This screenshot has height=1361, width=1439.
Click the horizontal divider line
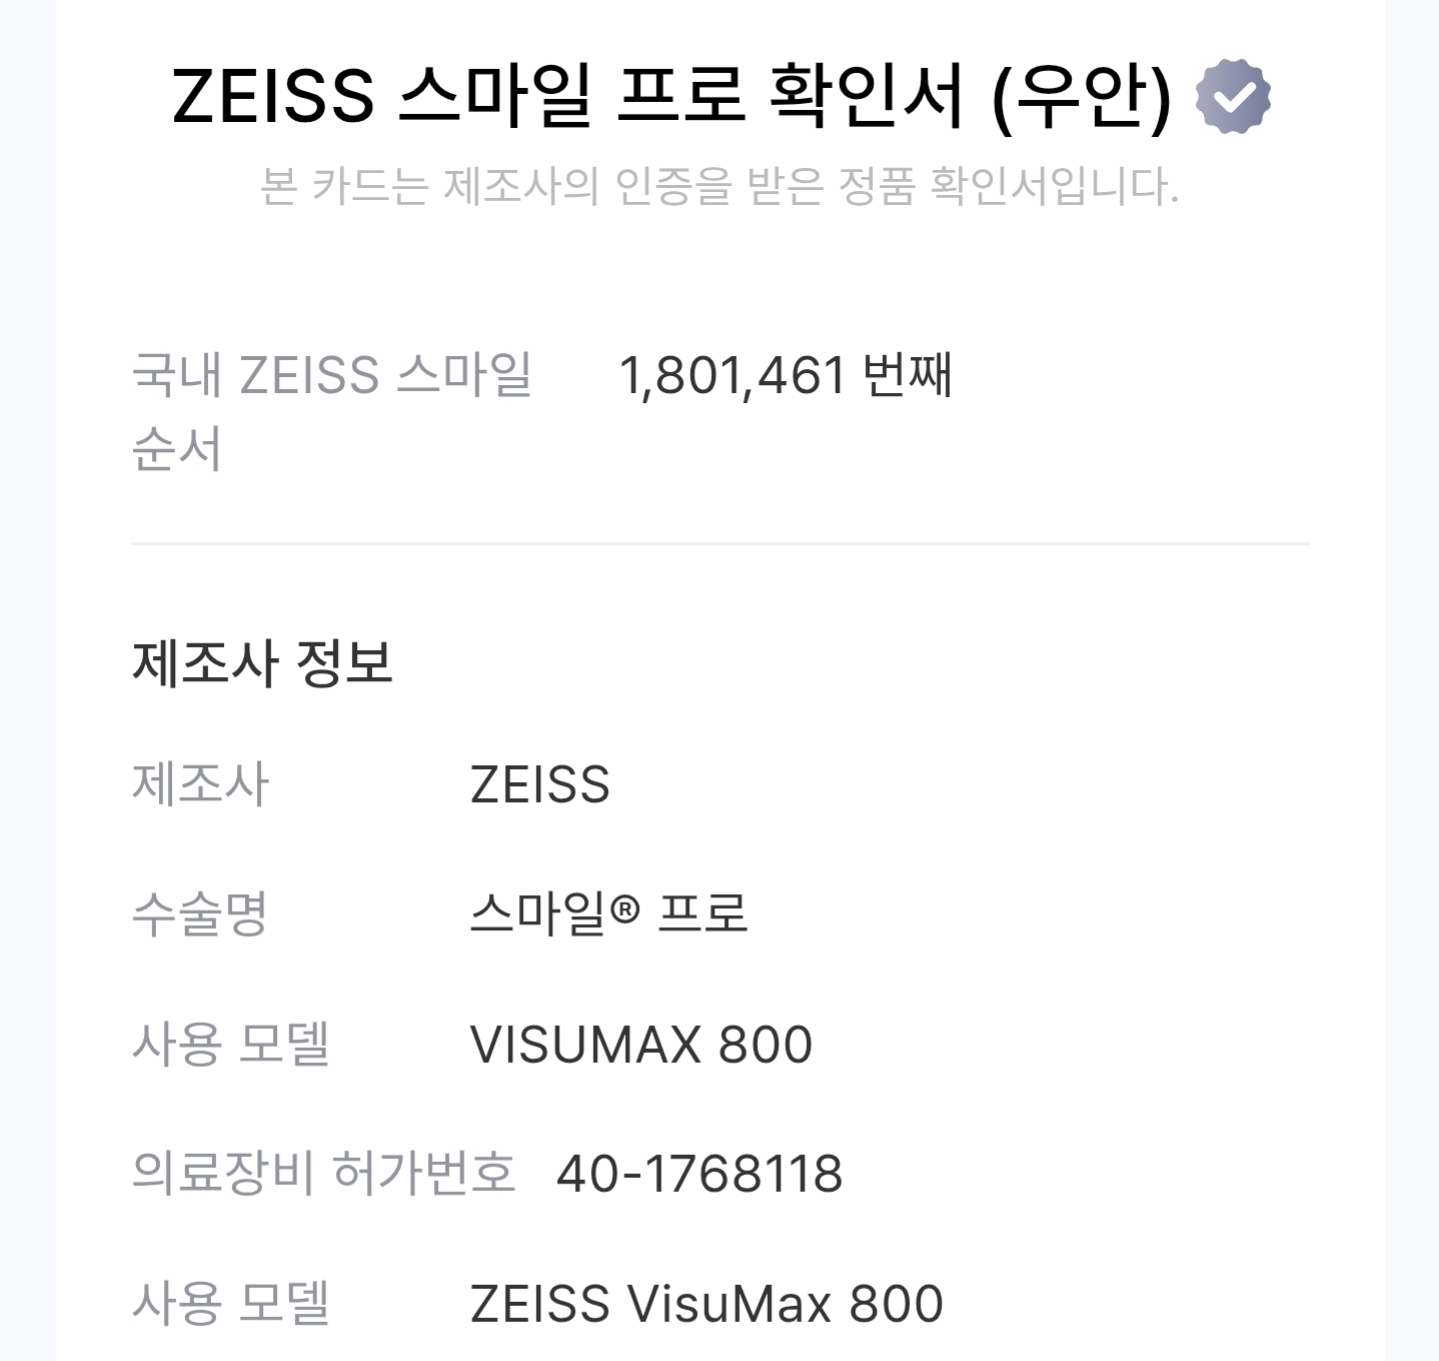[x=719, y=544]
